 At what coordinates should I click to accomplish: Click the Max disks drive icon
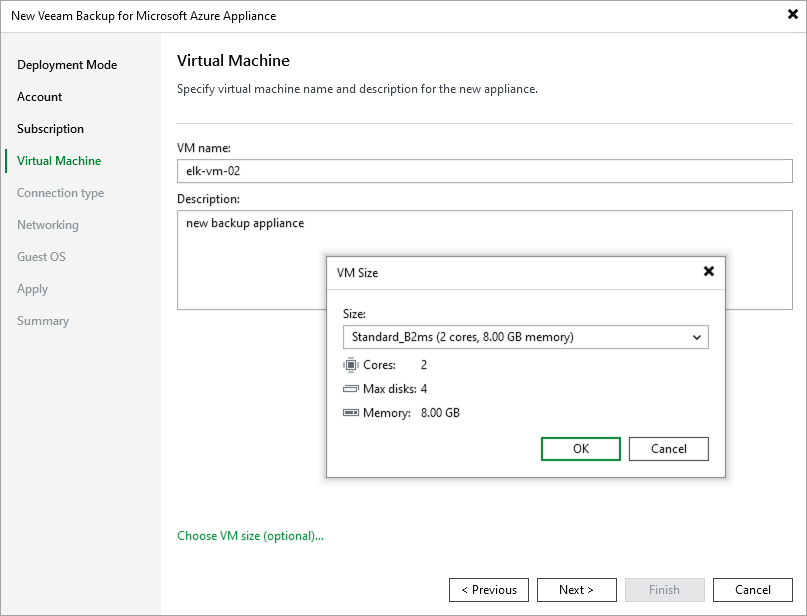(350, 389)
